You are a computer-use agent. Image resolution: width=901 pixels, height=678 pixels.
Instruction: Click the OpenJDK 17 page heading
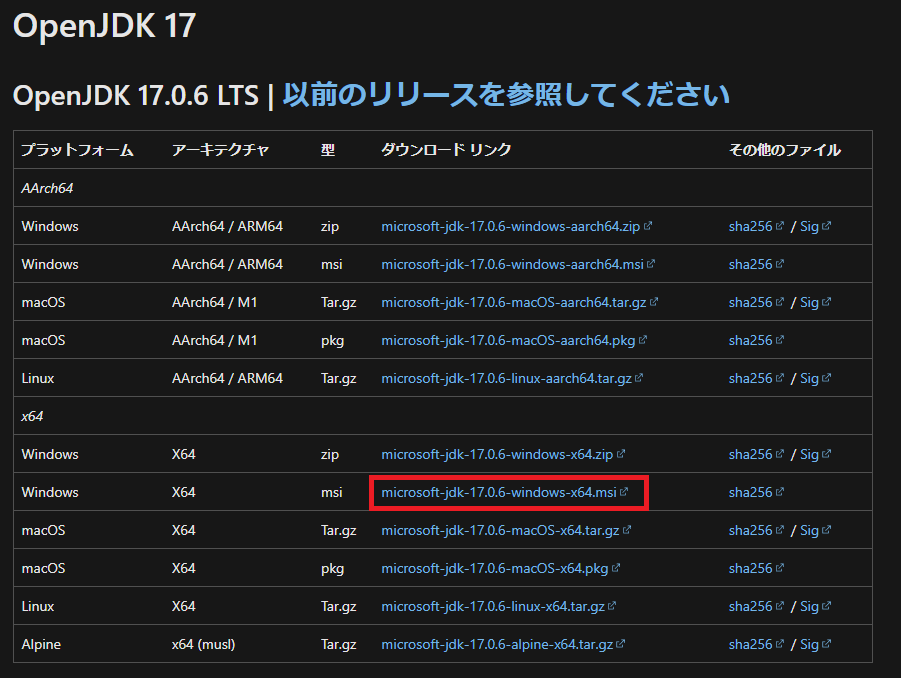pos(105,26)
